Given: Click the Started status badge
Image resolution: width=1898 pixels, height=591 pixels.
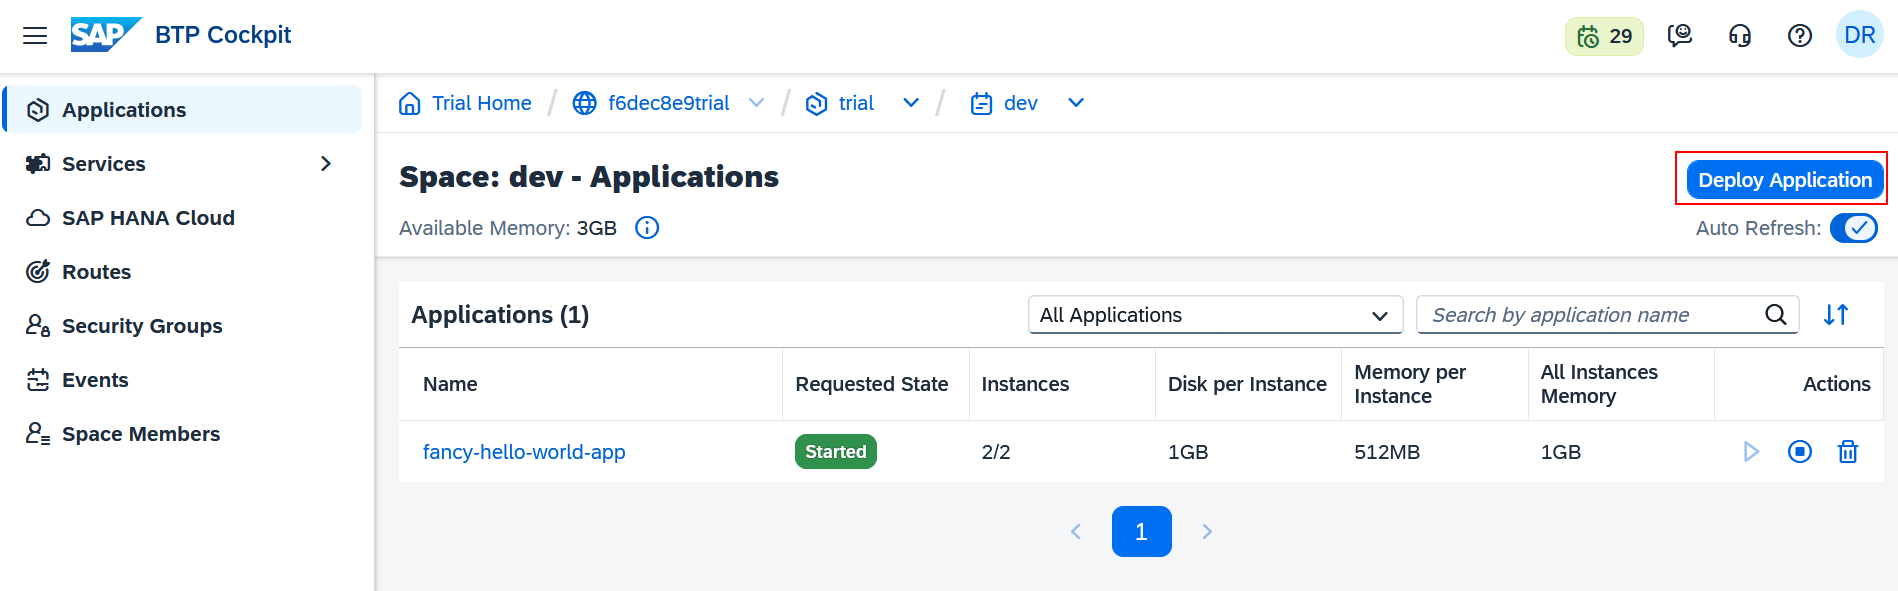Looking at the screenshot, I should [836, 452].
